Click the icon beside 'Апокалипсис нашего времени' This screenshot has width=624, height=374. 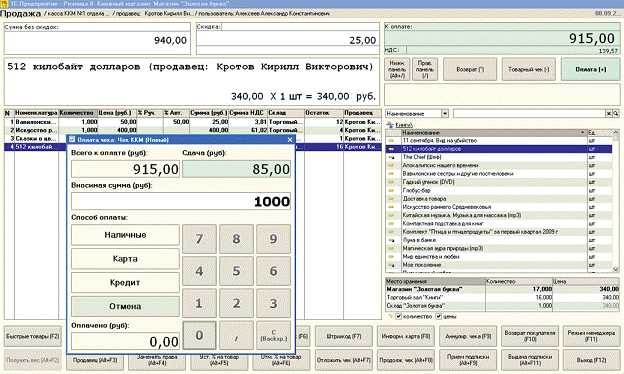(391, 166)
